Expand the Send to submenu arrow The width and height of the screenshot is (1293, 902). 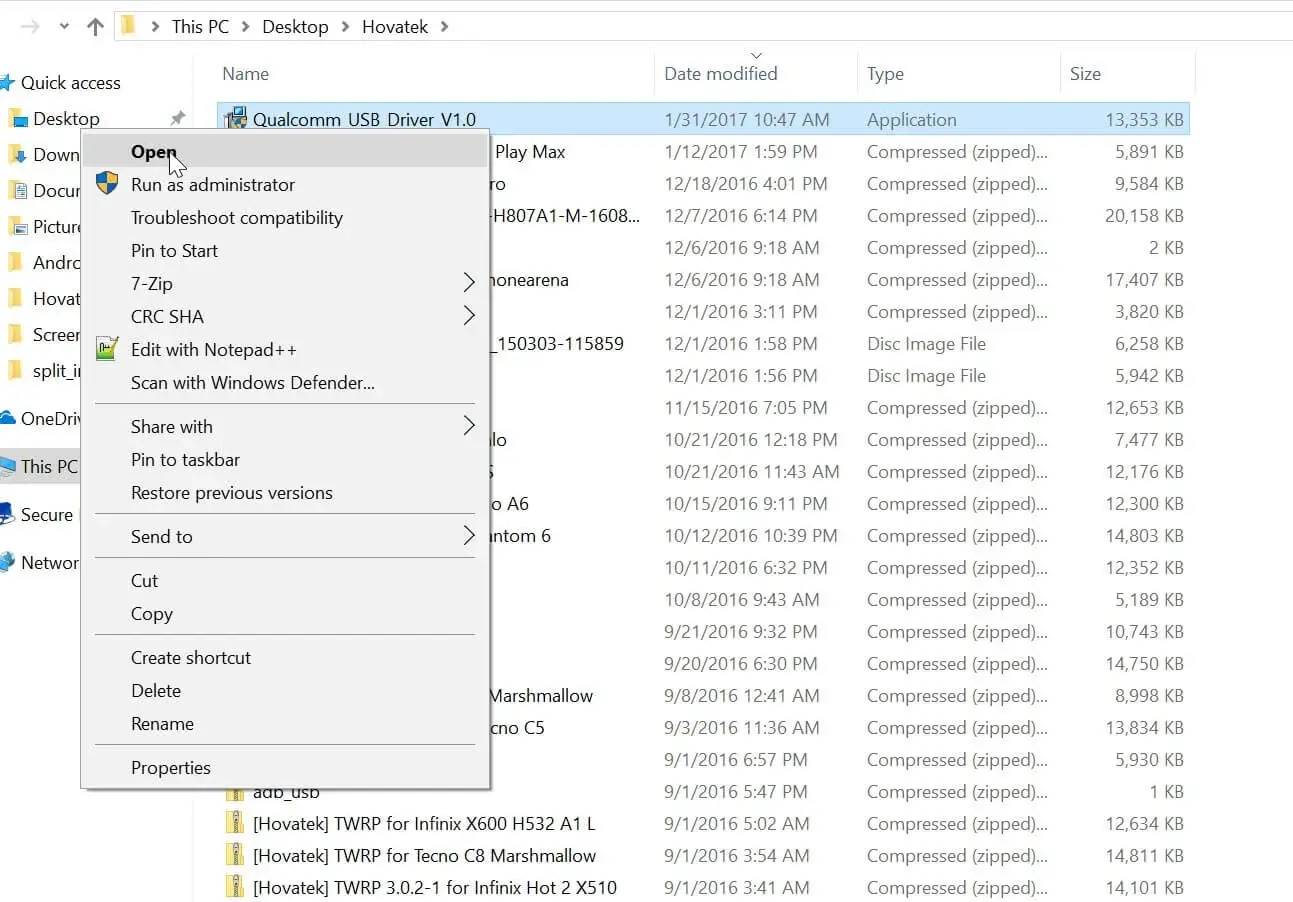(x=469, y=537)
